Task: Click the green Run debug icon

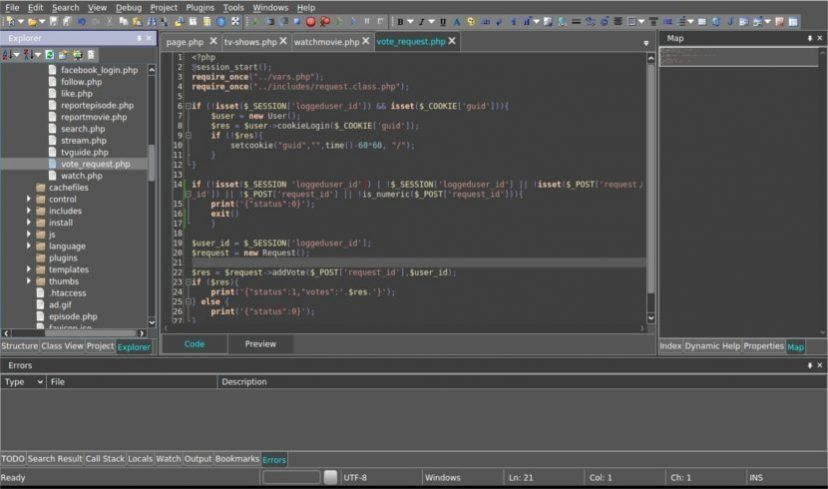Action: click(255, 22)
